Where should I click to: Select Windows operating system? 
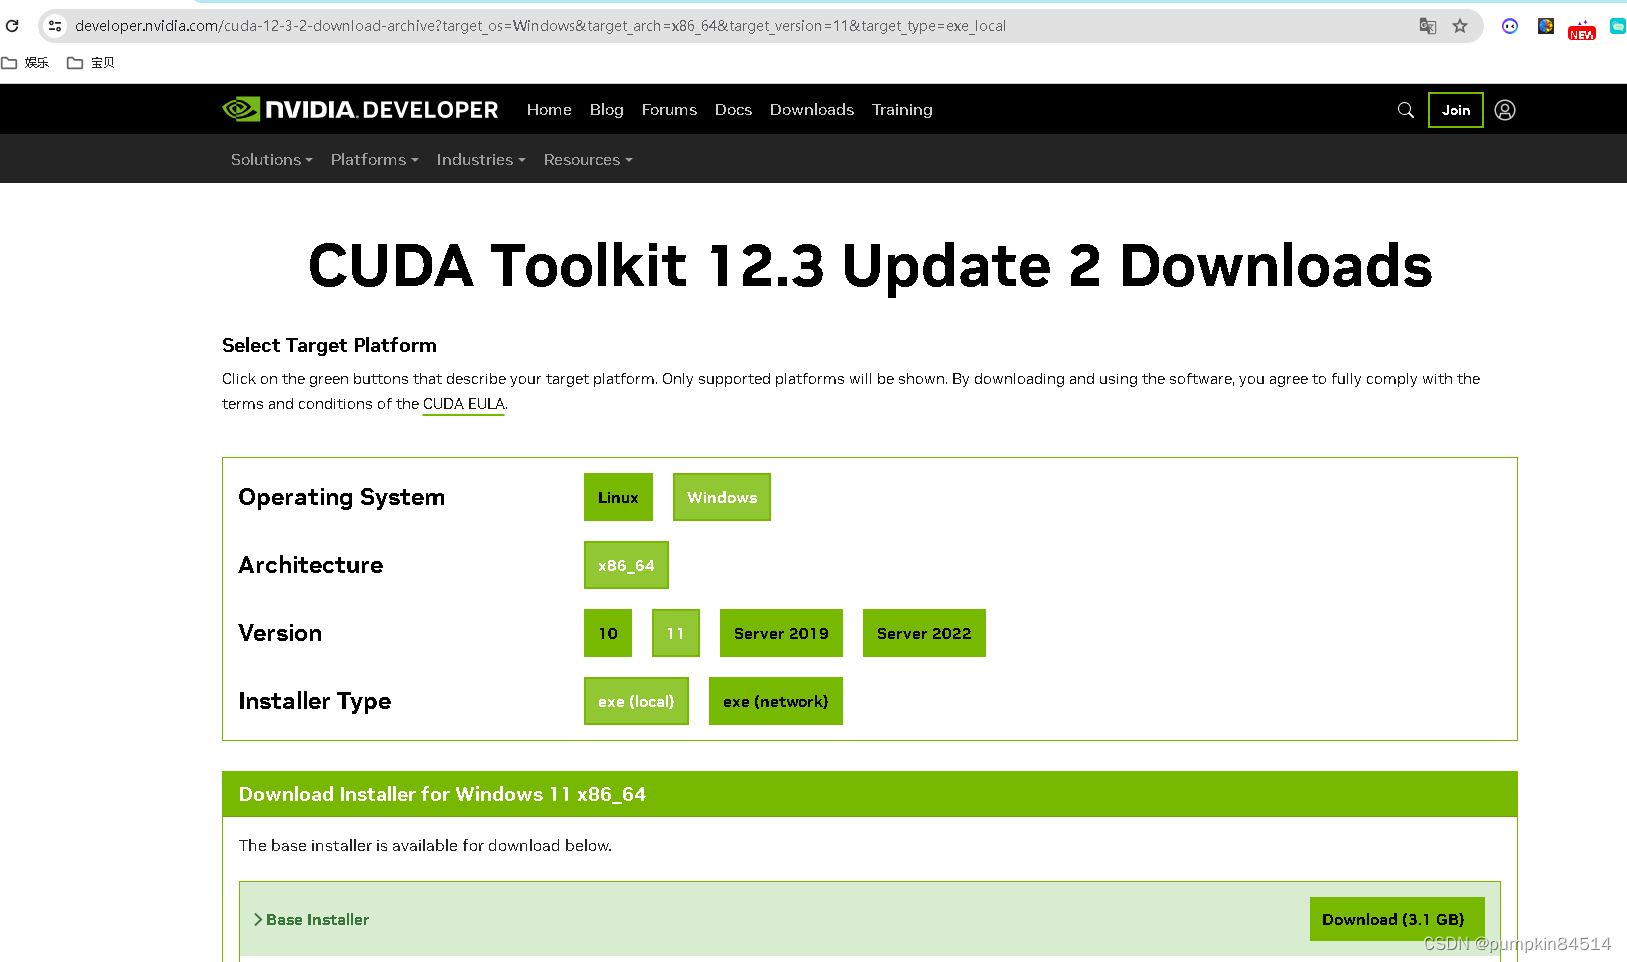[x=722, y=497]
